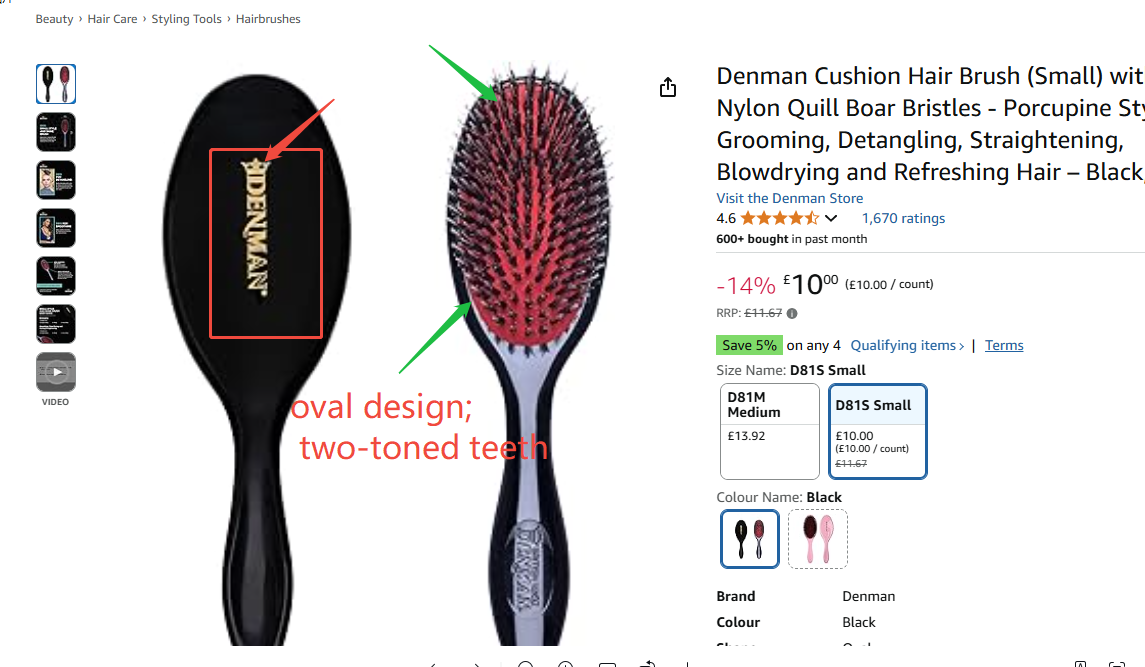
Task: Click the share icon beside product image
Action: coord(667,88)
